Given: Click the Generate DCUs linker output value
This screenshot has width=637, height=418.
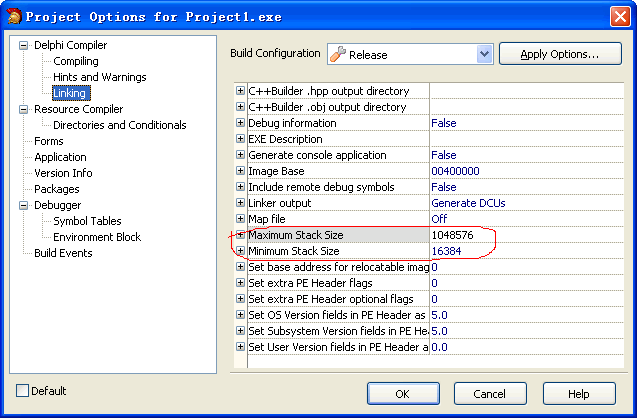Looking at the screenshot, I should 468,203.
